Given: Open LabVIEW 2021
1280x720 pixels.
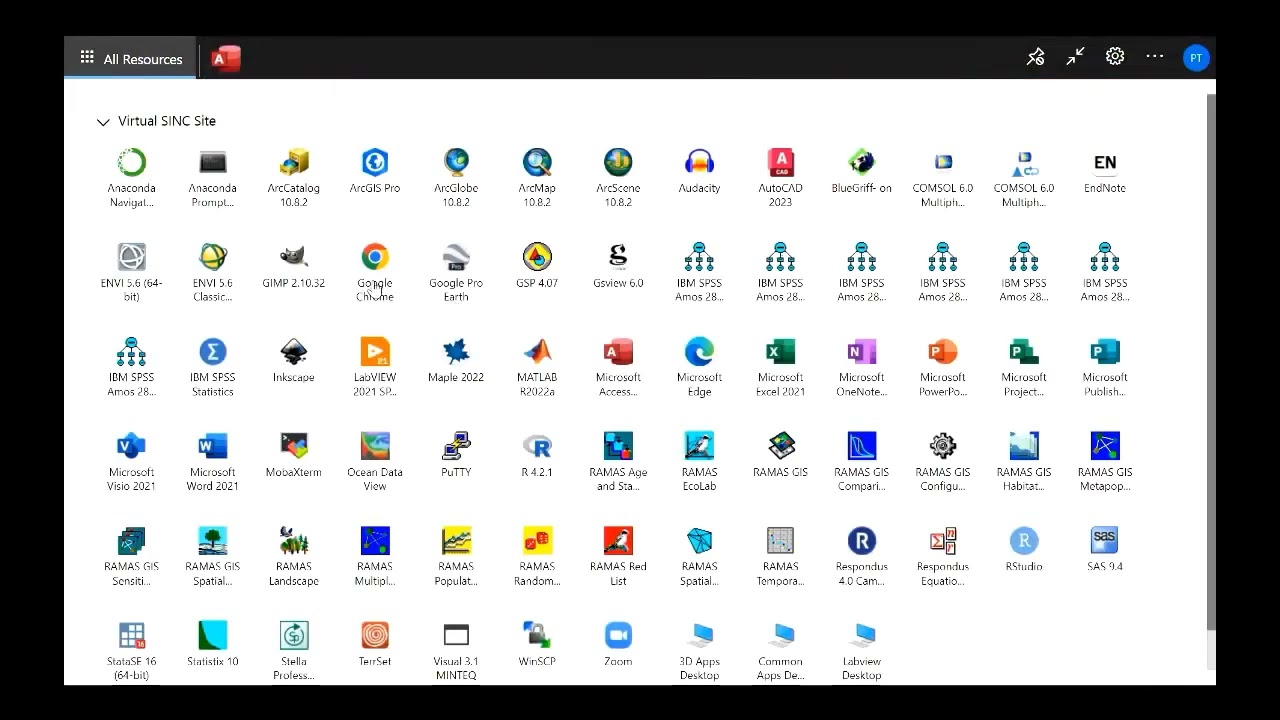Looking at the screenshot, I should tap(375, 367).
